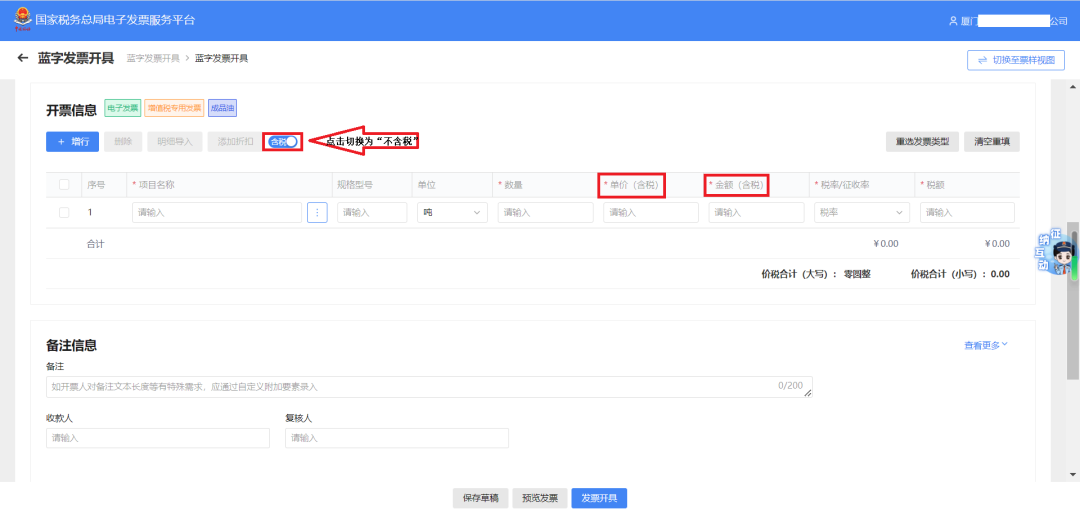
Task: Click the 备注 text area
Action: click(x=429, y=387)
